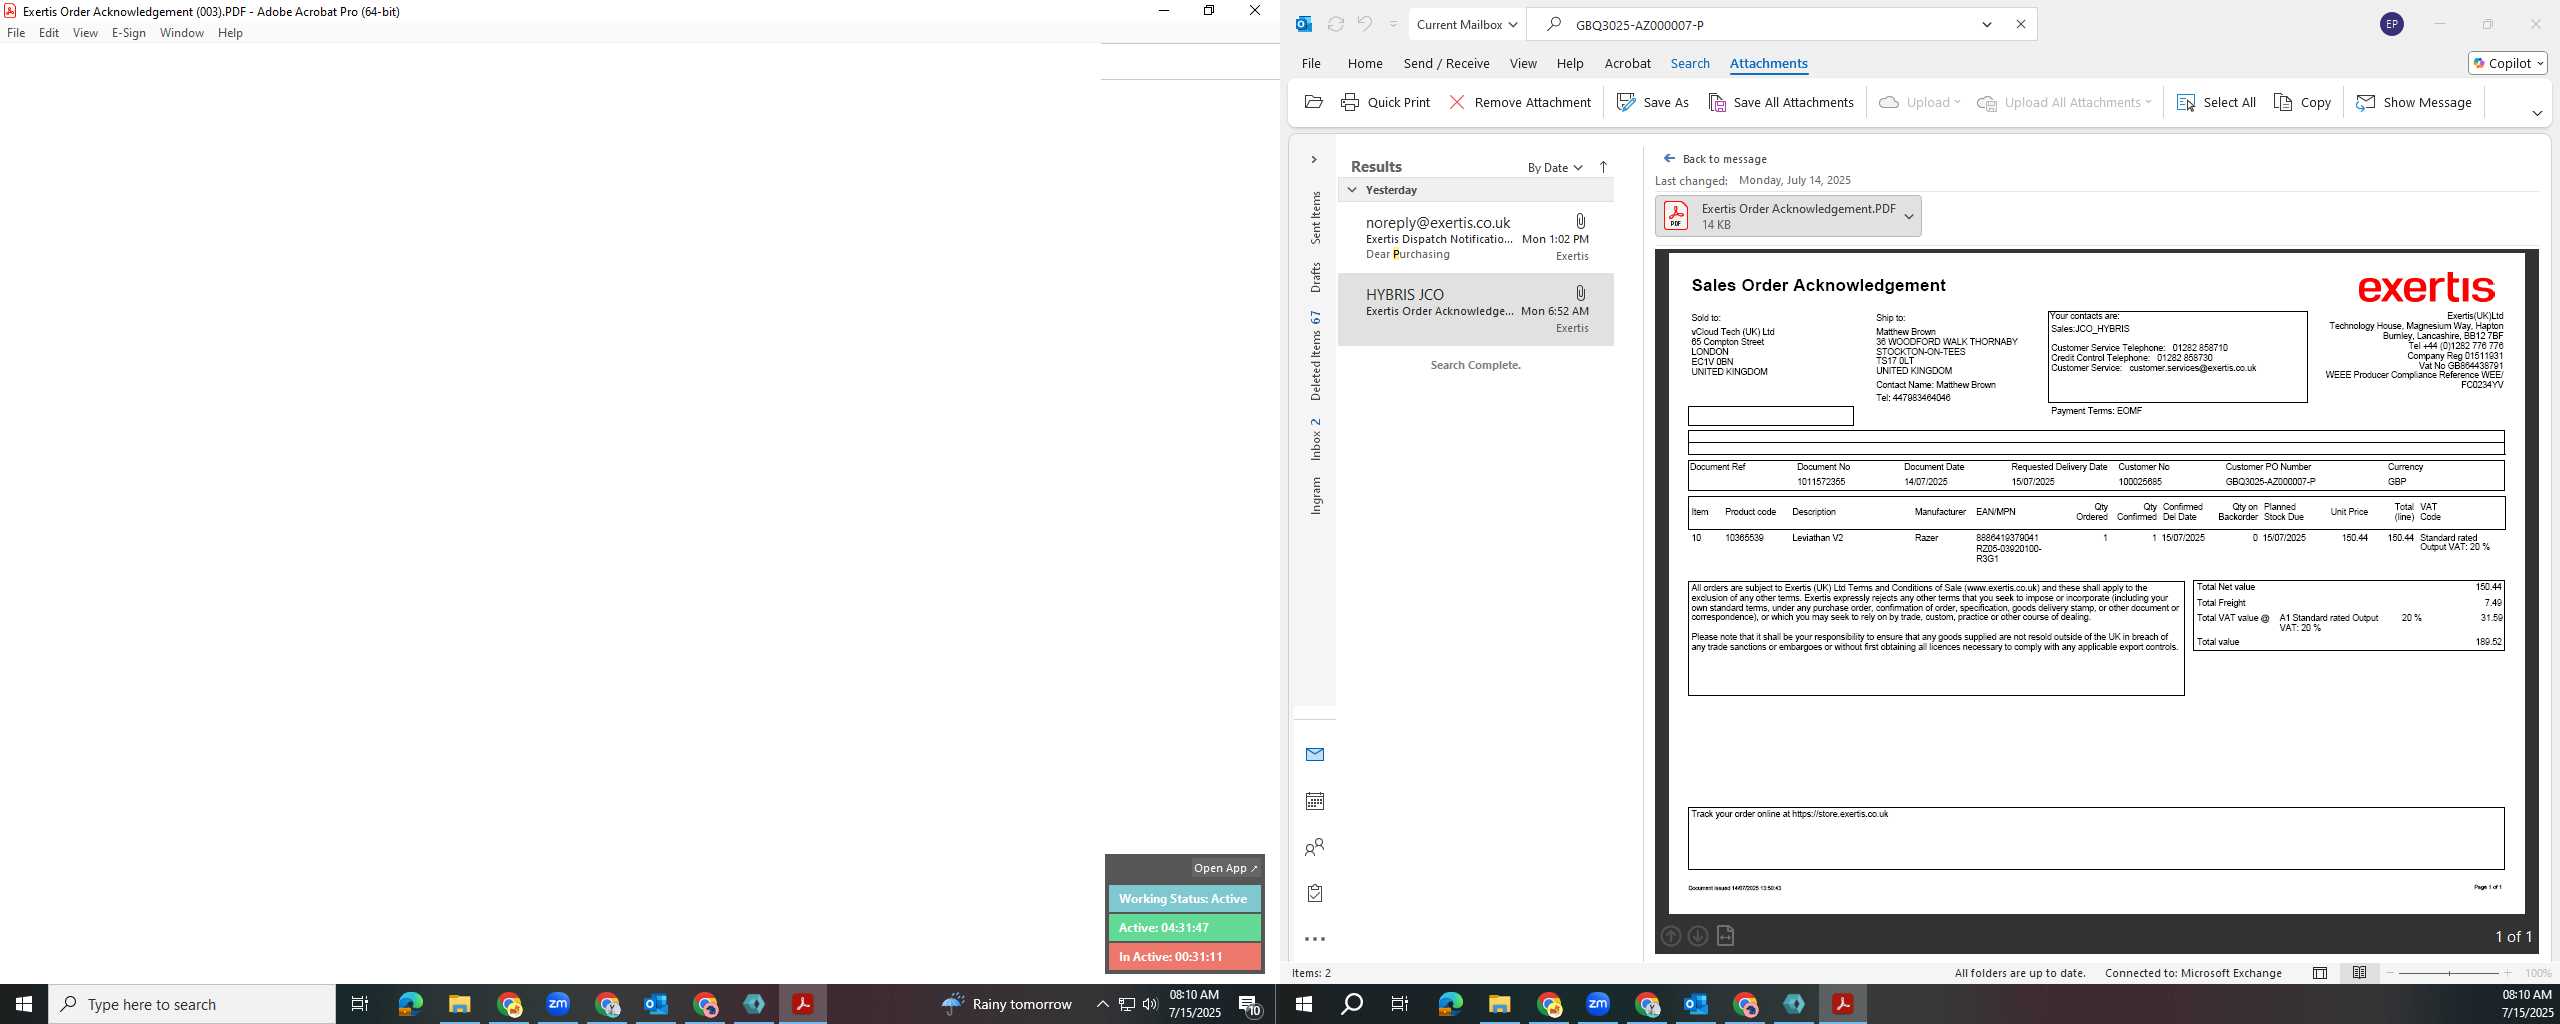Image resolution: width=2560 pixels, height=1024 pixels.
Task: Click the zoom out minus in Outlook status bar
Action: point(2390,973)
